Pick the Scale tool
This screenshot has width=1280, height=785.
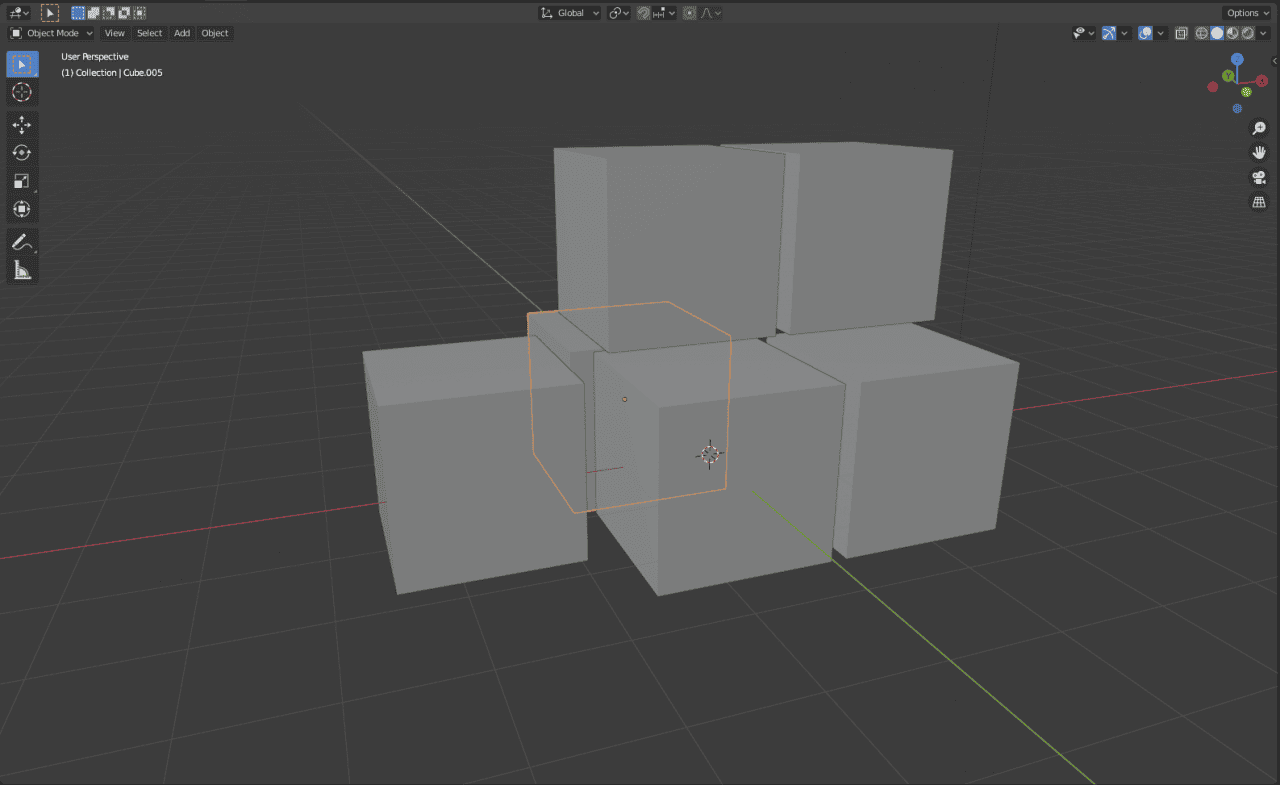tap(22, 180)
